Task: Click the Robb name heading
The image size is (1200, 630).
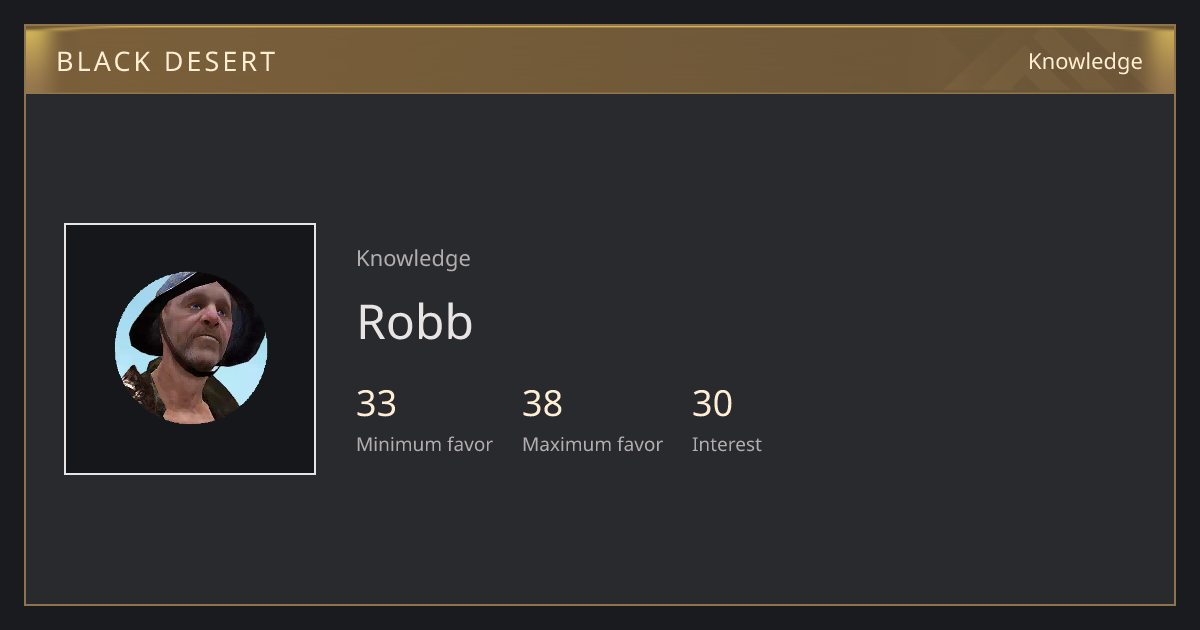Action: coord(415,322)
